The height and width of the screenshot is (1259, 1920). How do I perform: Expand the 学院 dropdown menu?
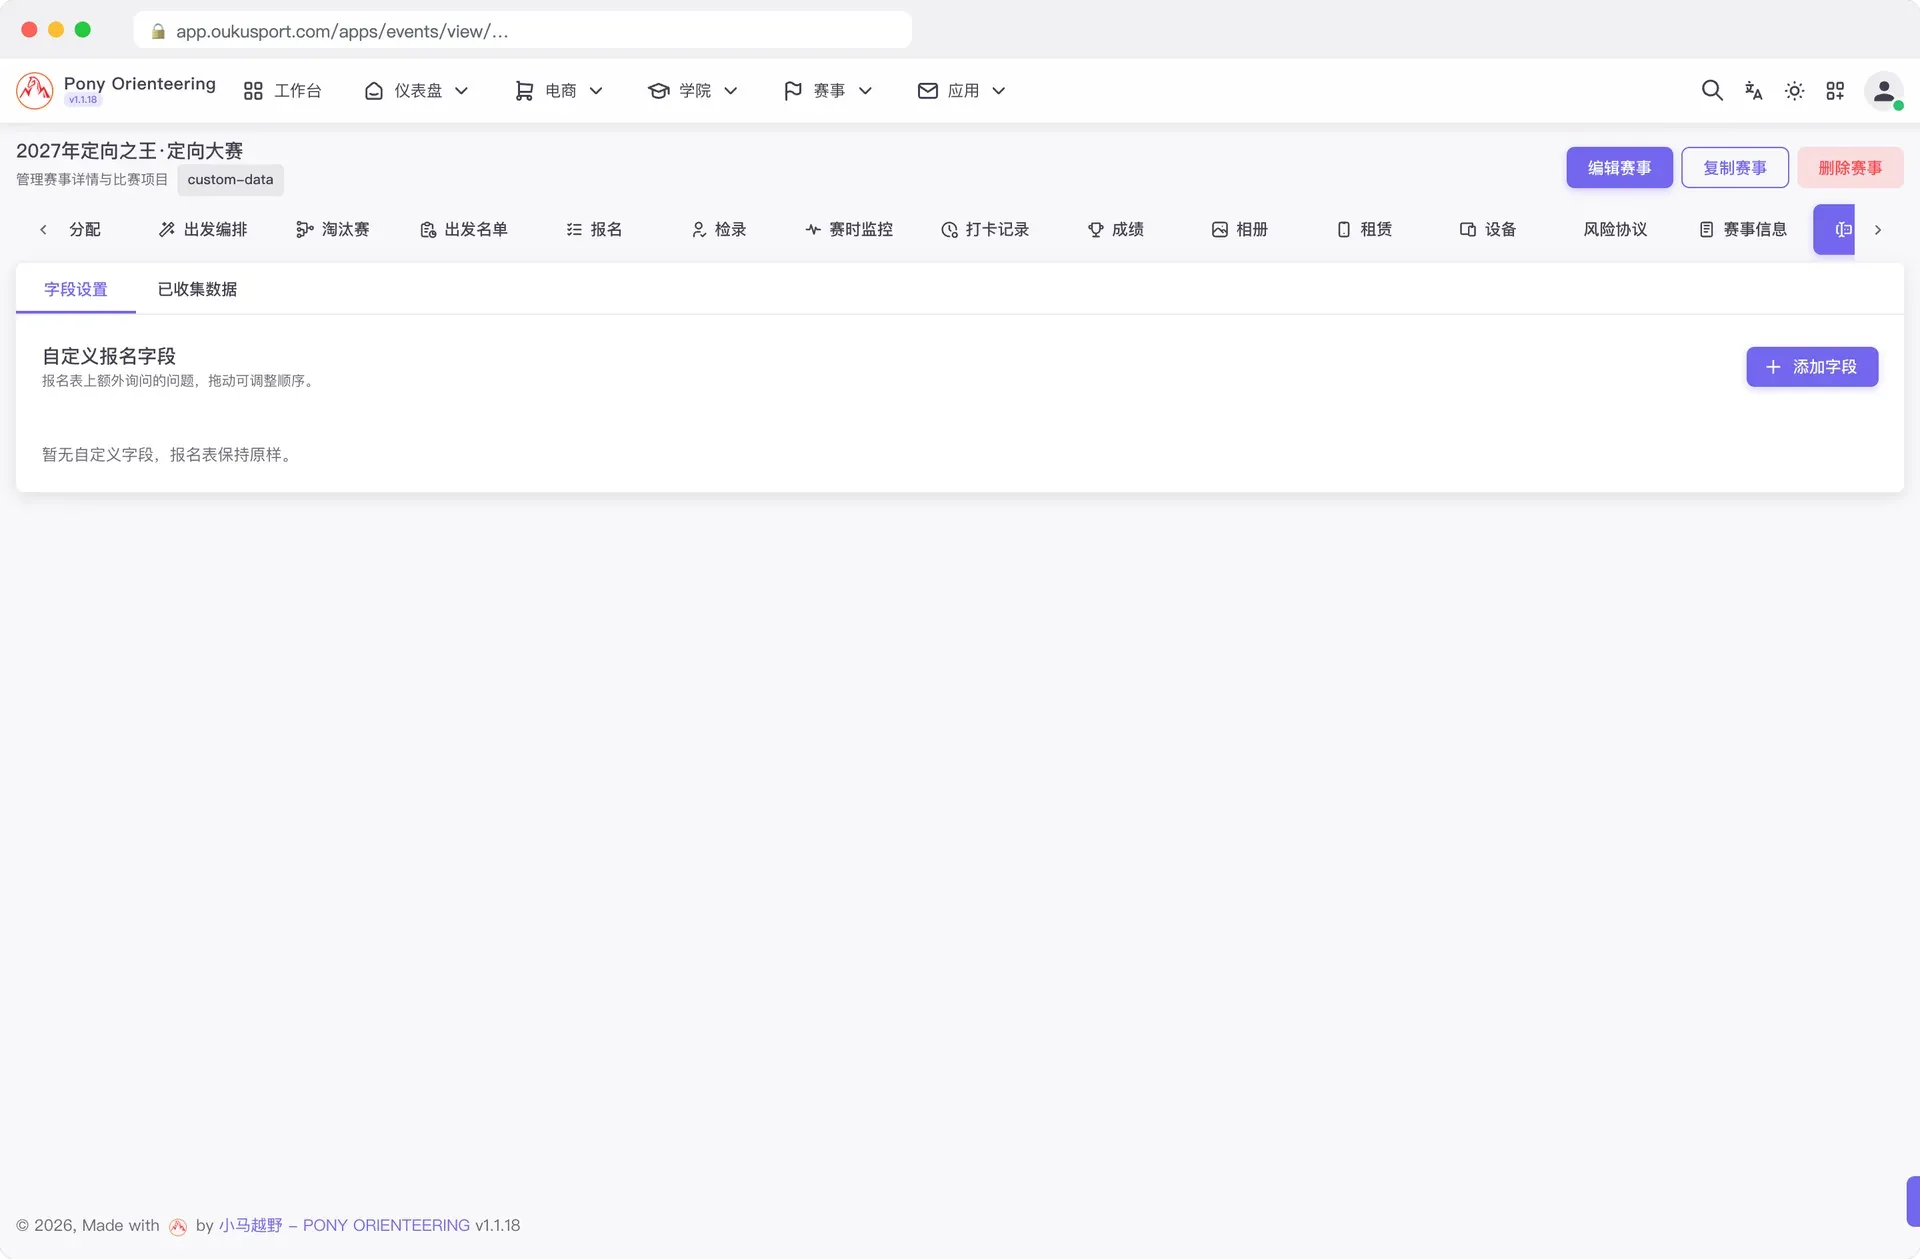[693, 91]
